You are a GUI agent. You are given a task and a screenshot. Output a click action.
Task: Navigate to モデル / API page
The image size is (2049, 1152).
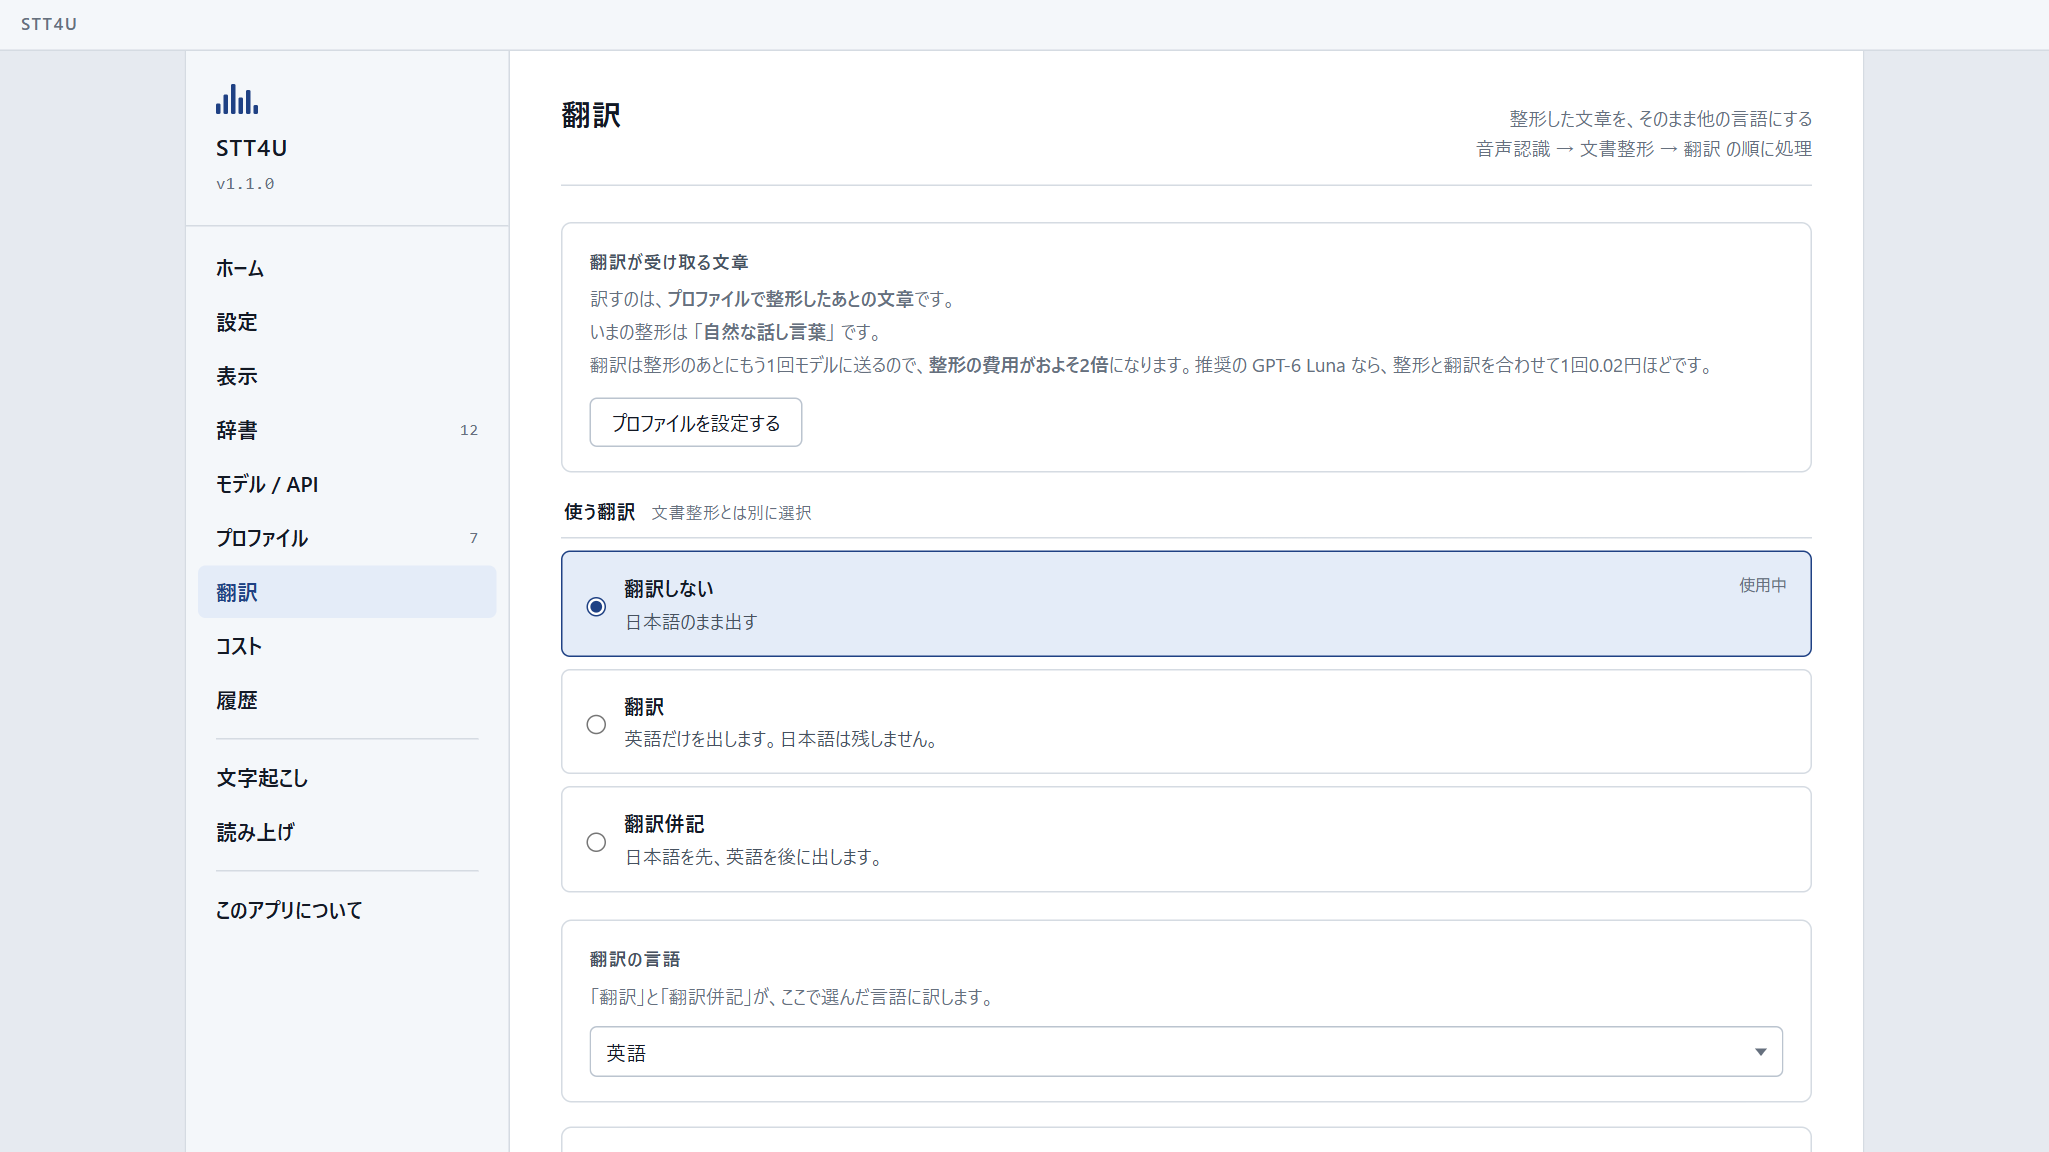pyautogui.click(x=347, y=484)
